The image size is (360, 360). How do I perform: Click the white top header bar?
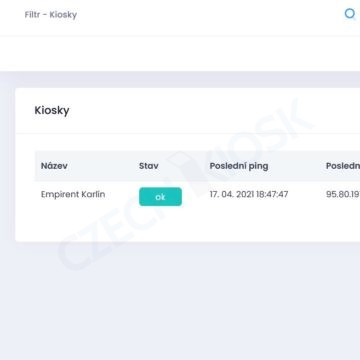click(x=180, y=17)
